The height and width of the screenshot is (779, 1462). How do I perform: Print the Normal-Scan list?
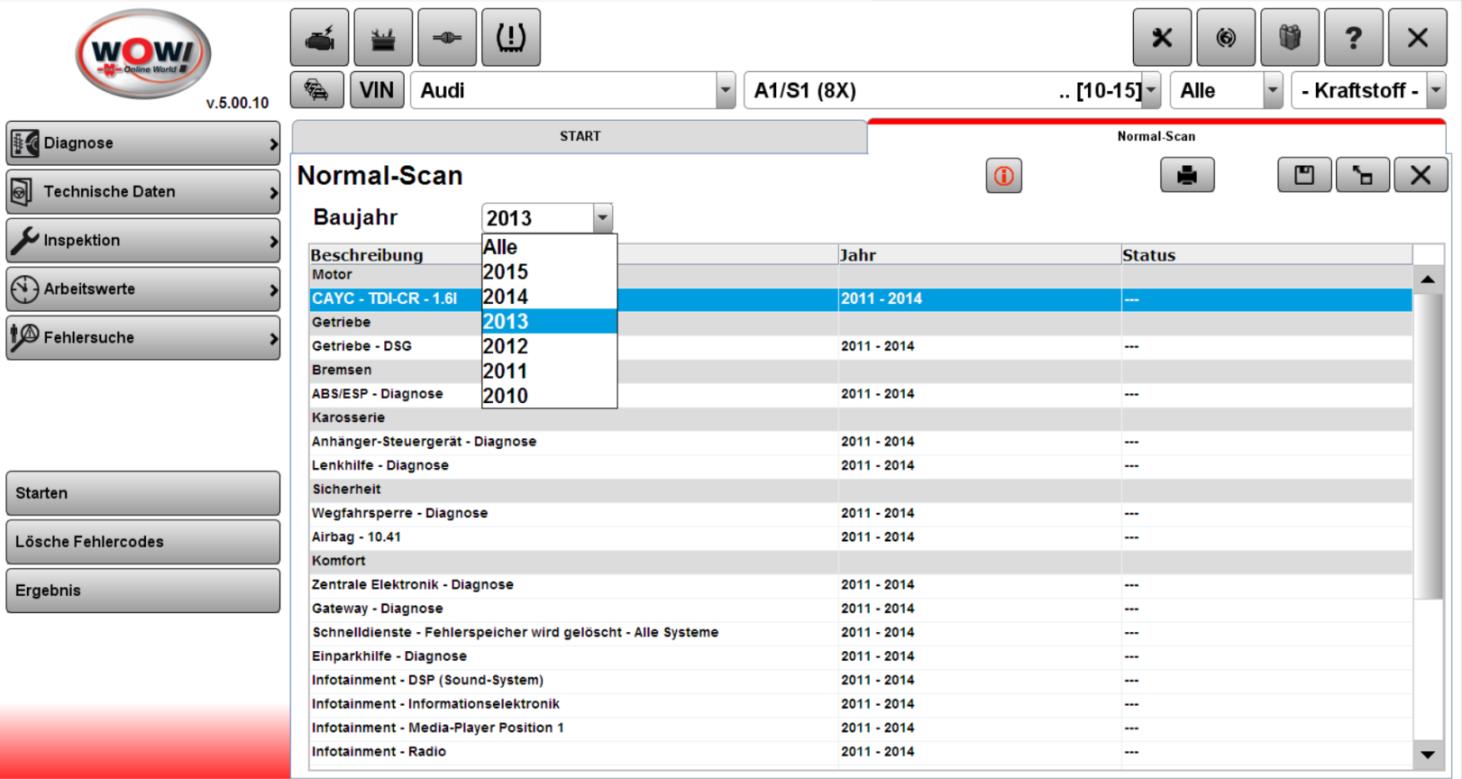[1187, 175]
